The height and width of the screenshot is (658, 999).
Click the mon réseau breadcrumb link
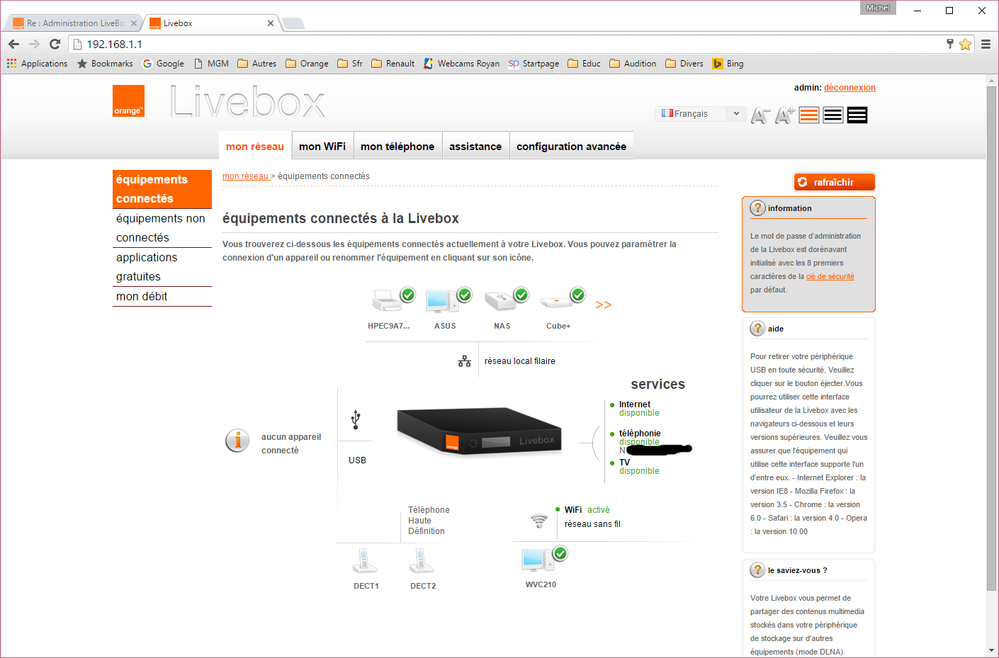[246, 176]
